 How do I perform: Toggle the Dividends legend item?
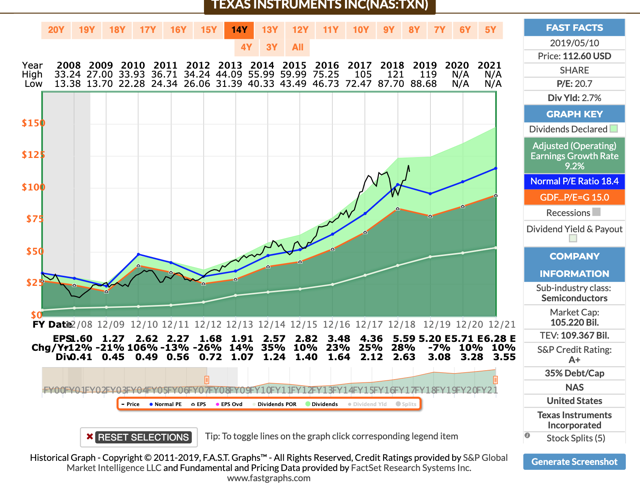pyautogui.click(x=322, y=404)
